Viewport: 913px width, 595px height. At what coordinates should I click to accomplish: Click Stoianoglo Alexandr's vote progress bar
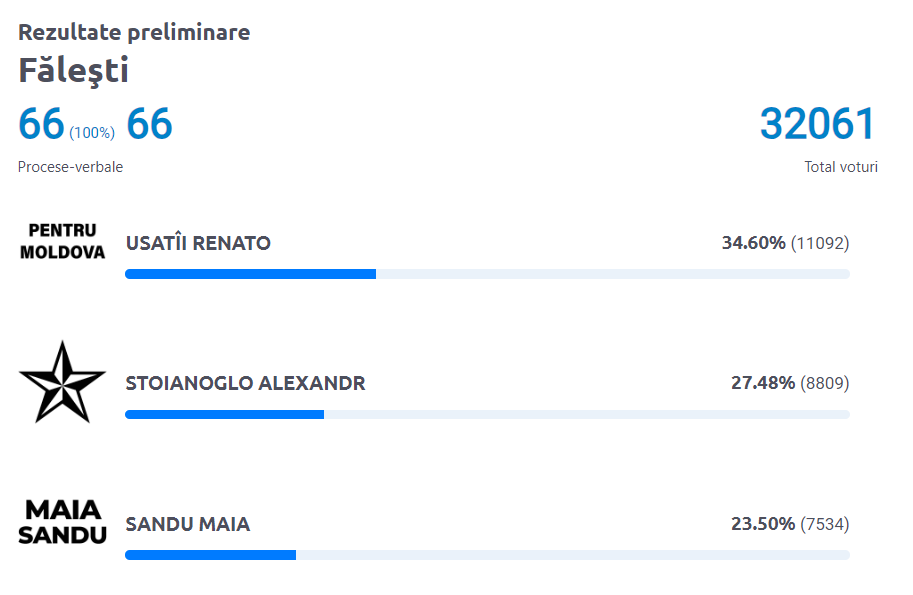[x=487, y=415]
